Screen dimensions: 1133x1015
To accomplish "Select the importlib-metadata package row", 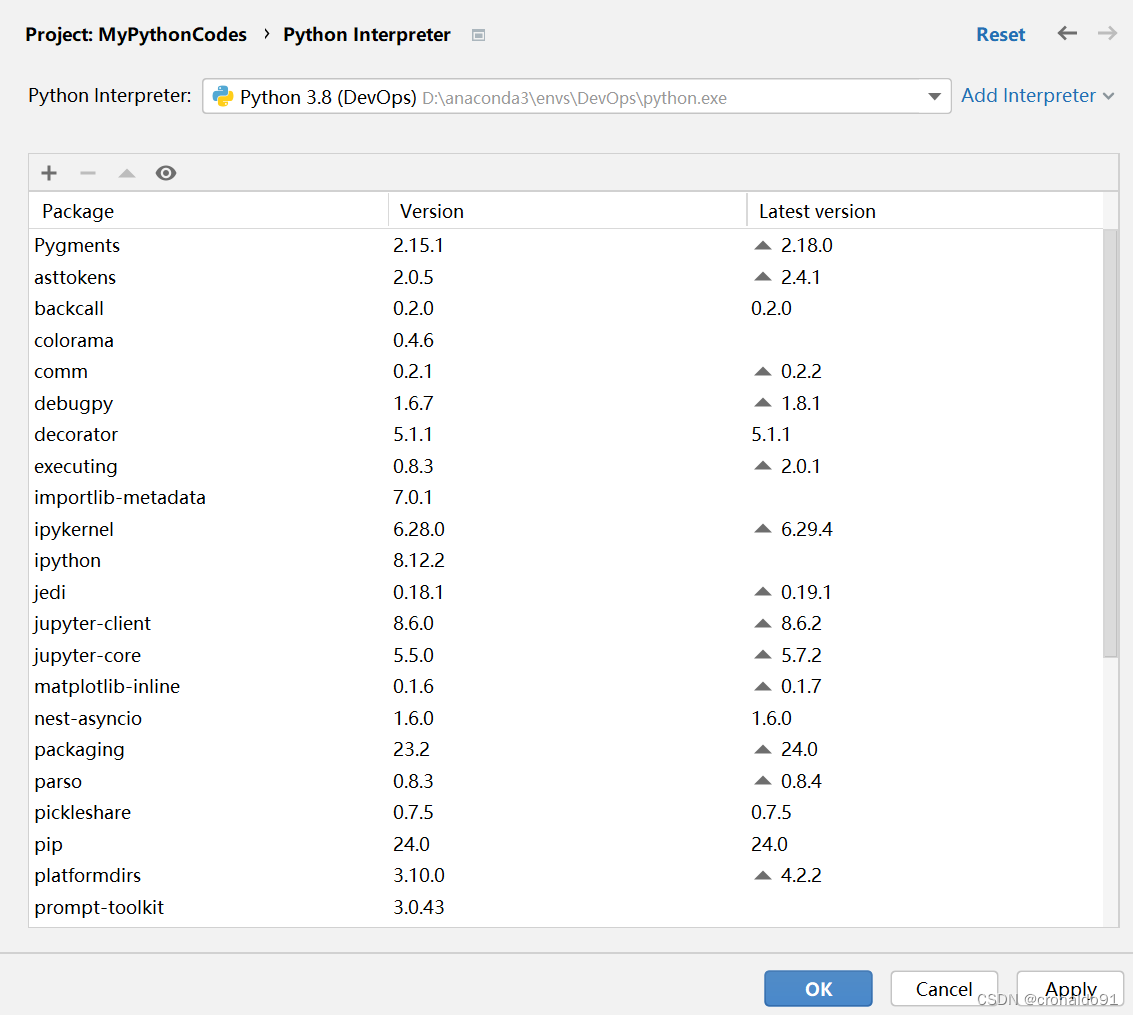I will point(566,498).
